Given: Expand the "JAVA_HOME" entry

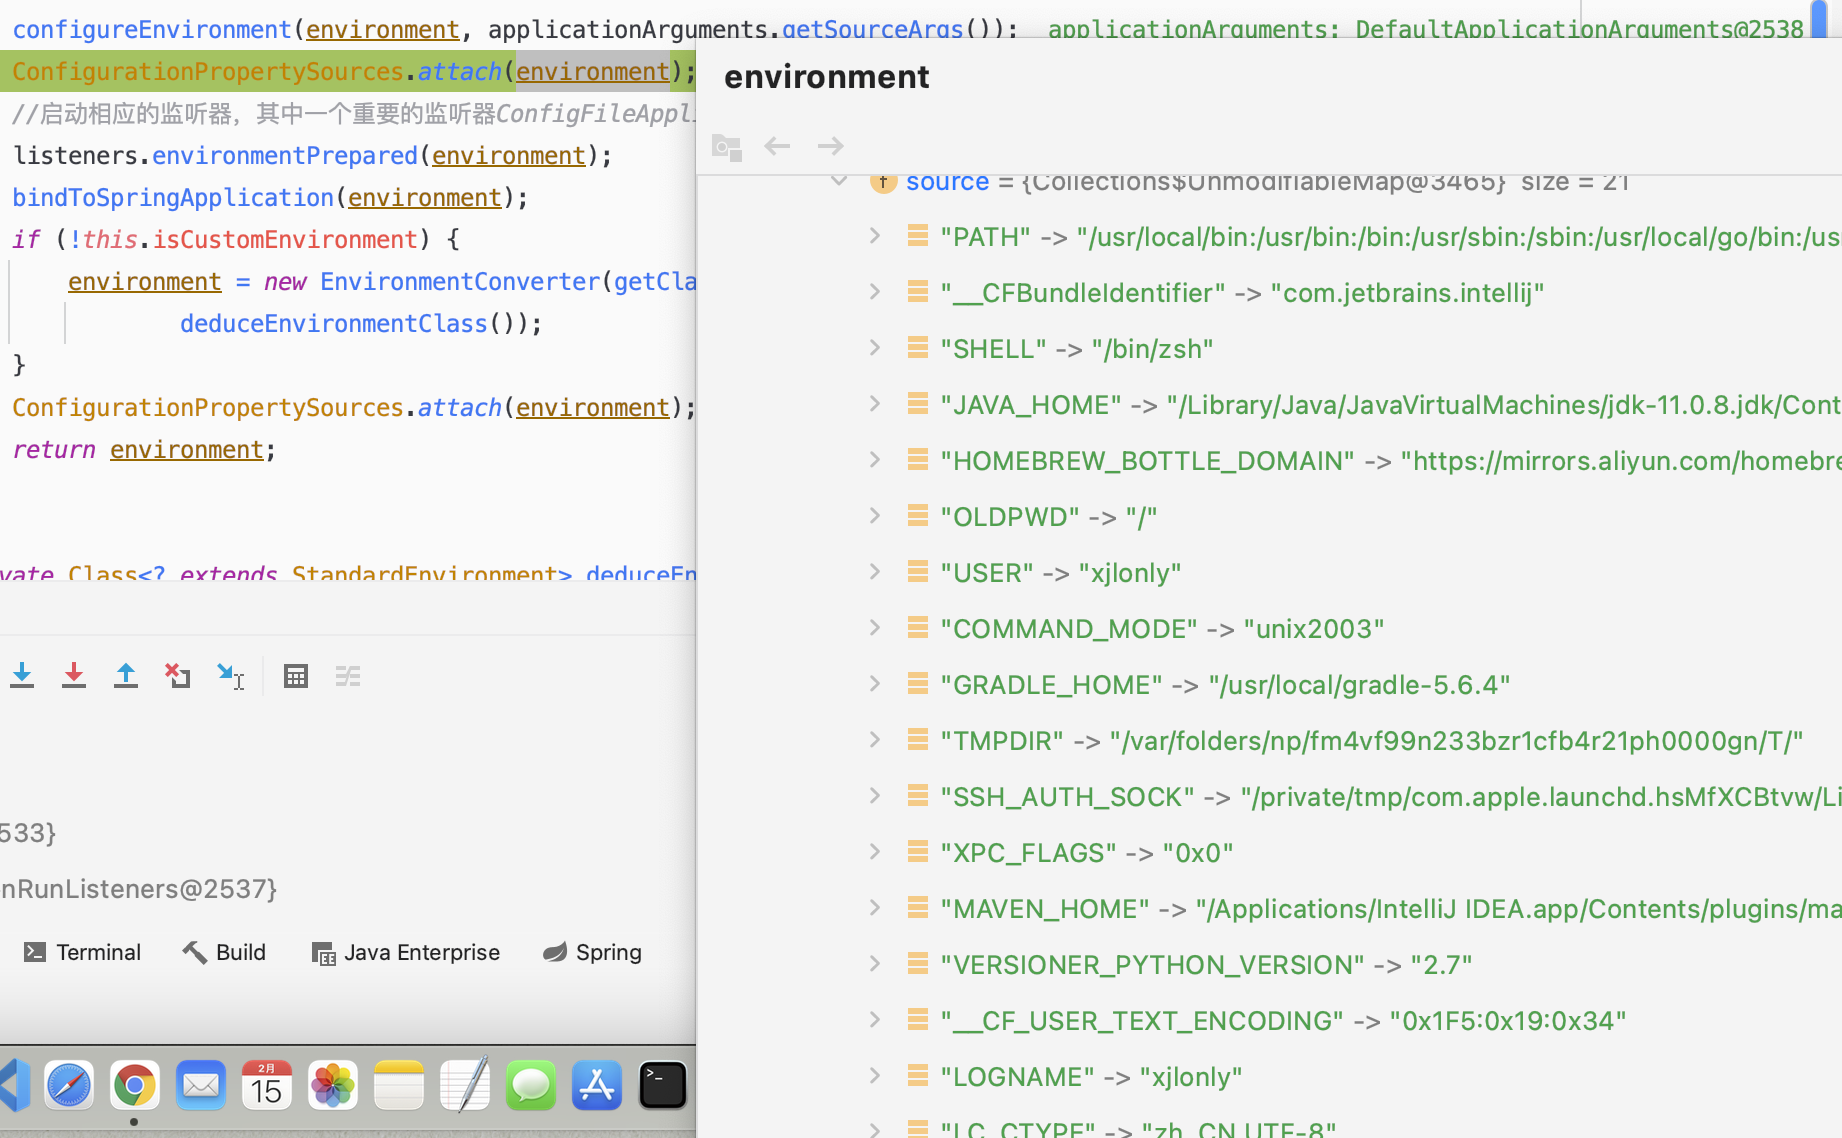Looking at the screenshot, I should pos(875,404).
